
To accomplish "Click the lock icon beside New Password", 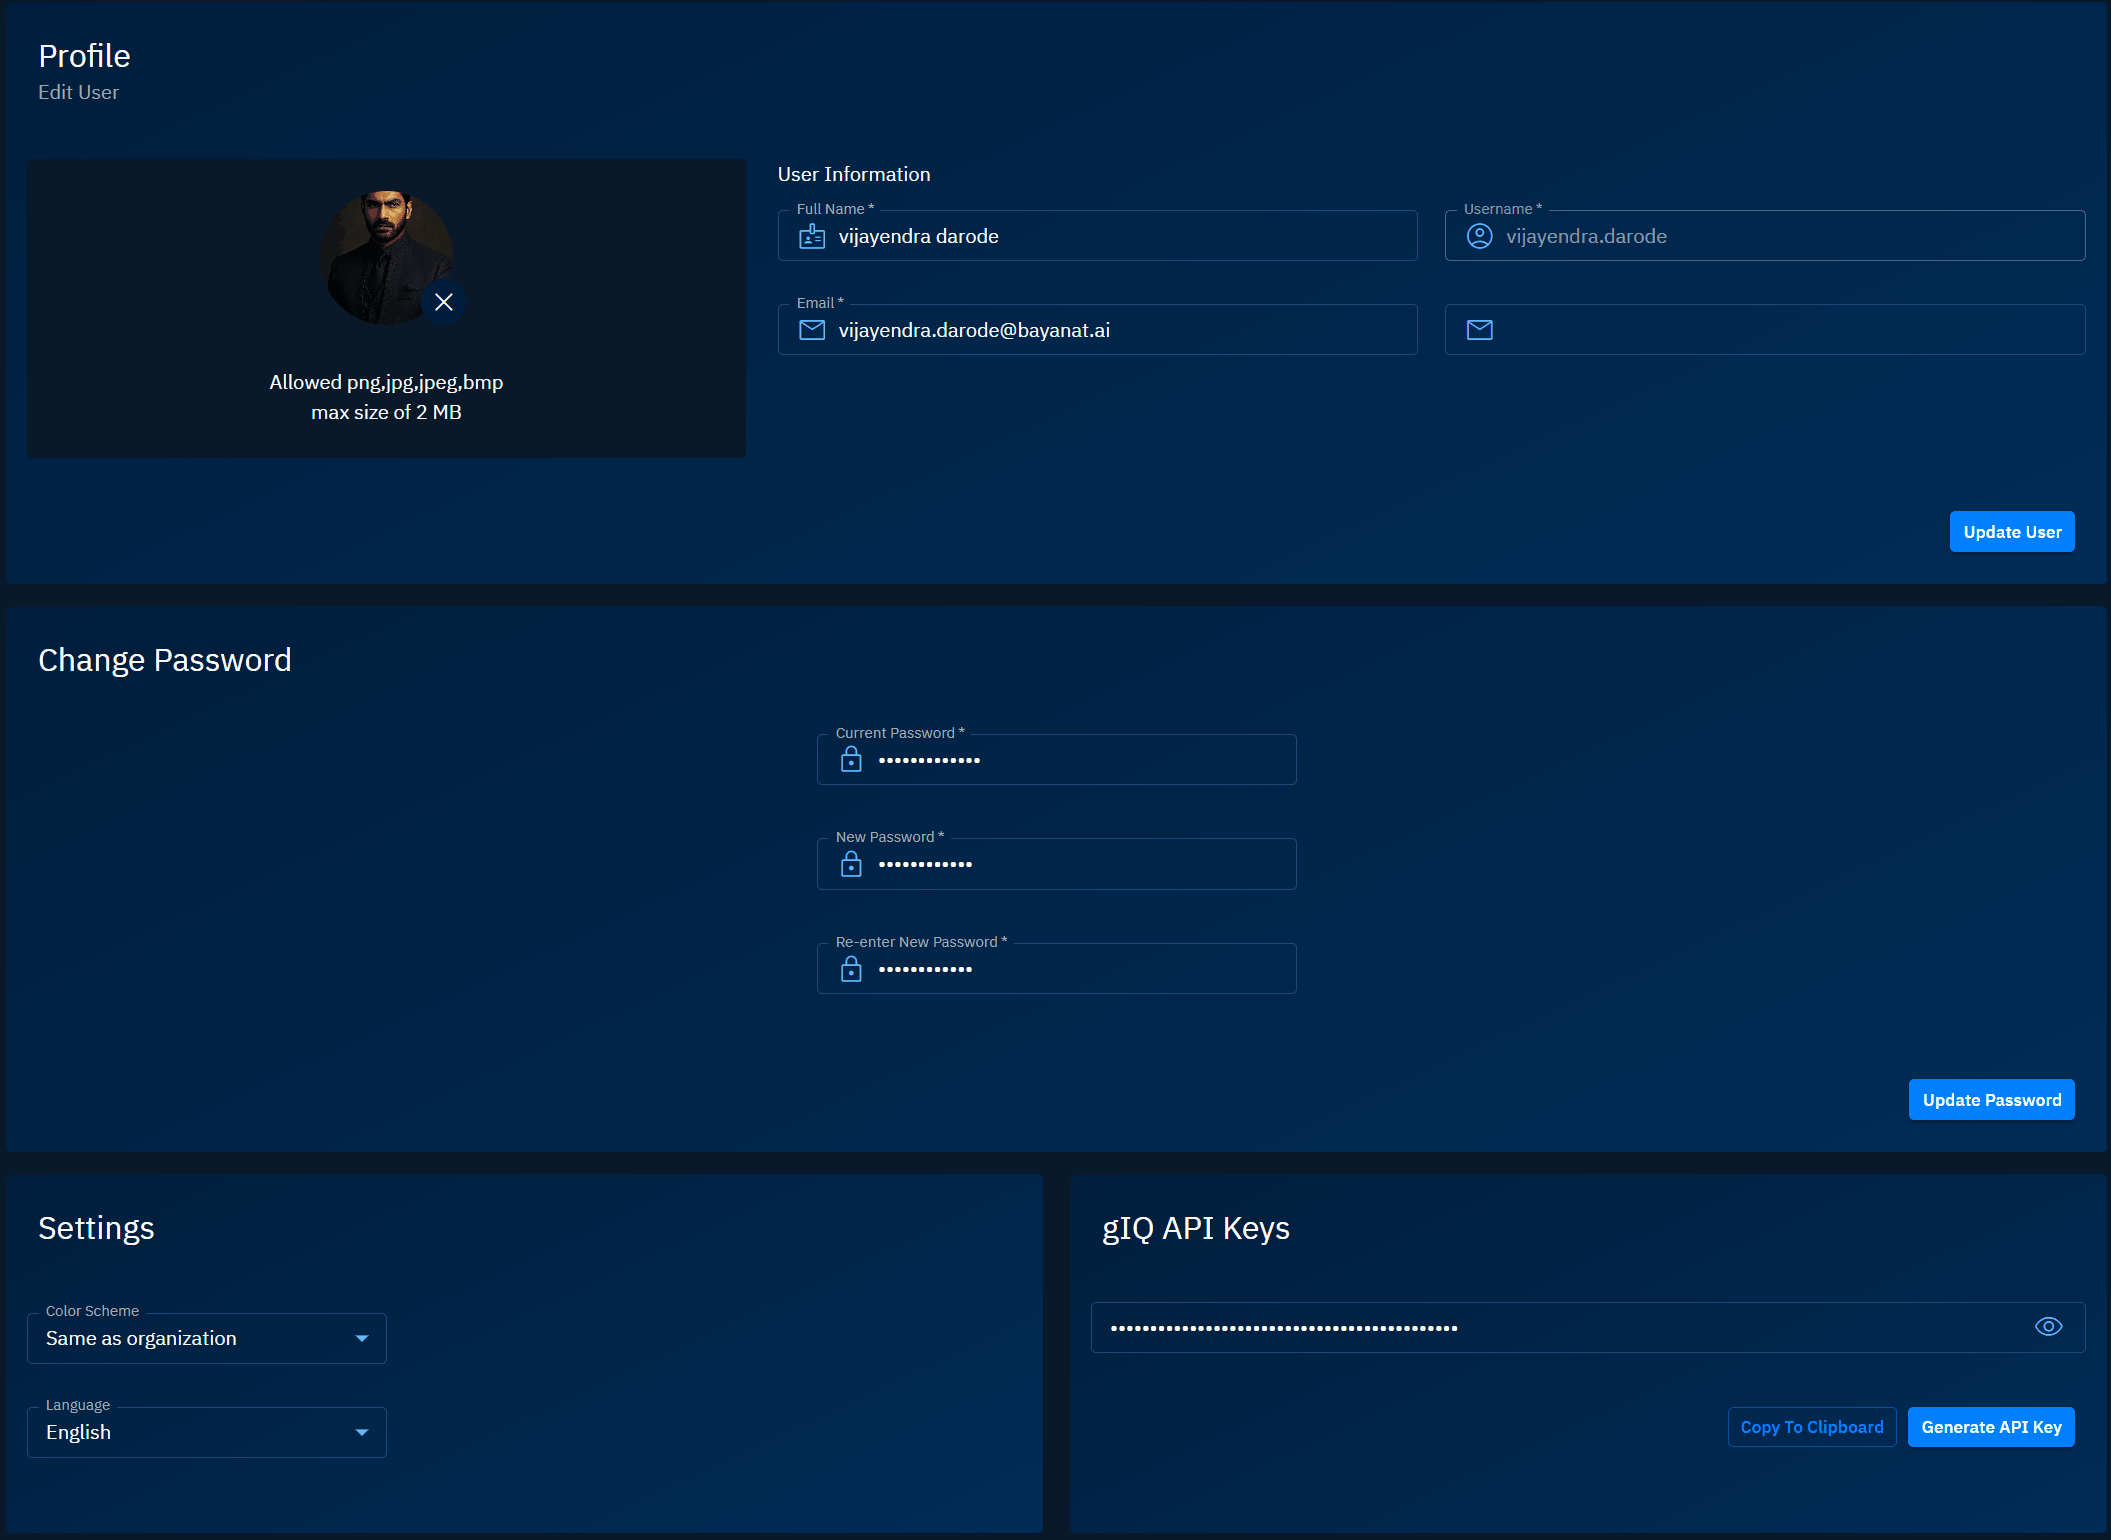I will pyautogui.click(x=851, y=864).
